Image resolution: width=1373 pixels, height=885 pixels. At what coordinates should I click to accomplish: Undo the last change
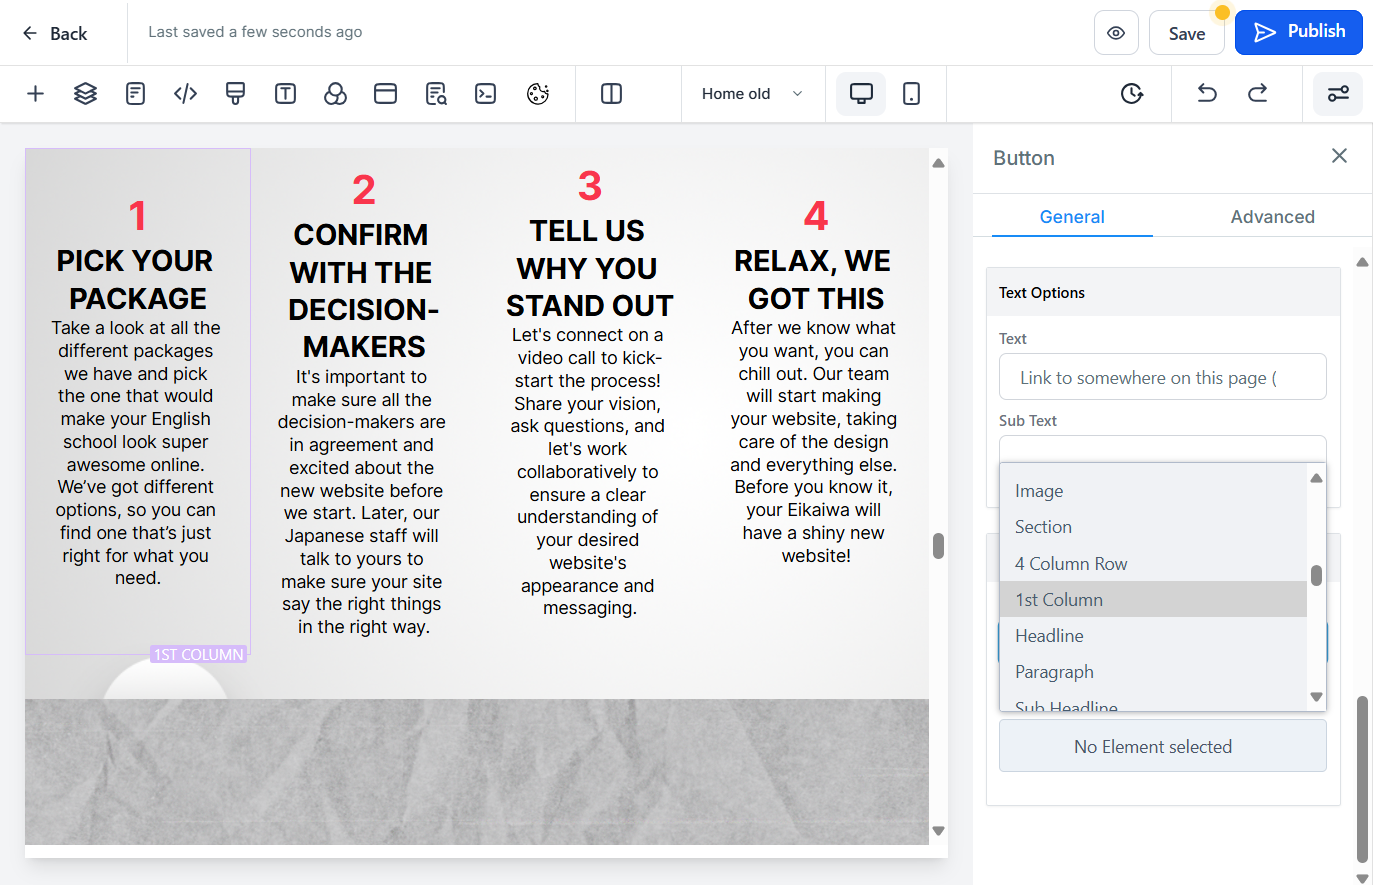[x=1207, y=94]
